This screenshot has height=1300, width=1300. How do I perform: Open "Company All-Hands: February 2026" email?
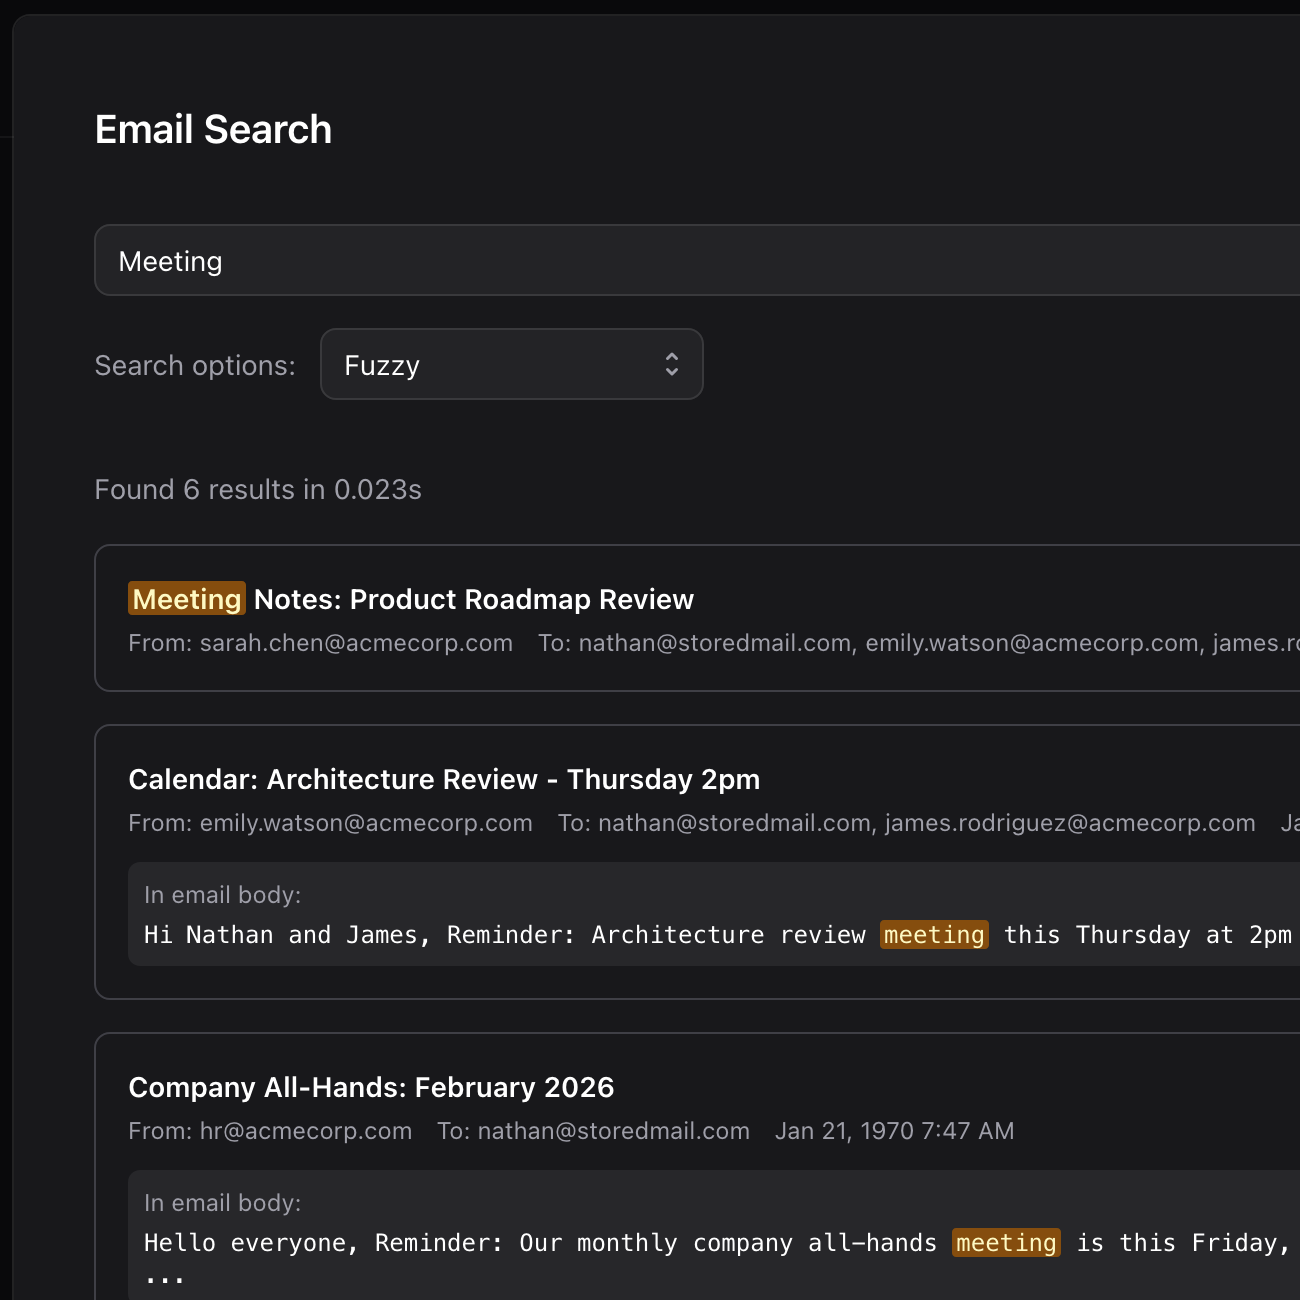pos(371,1088)
